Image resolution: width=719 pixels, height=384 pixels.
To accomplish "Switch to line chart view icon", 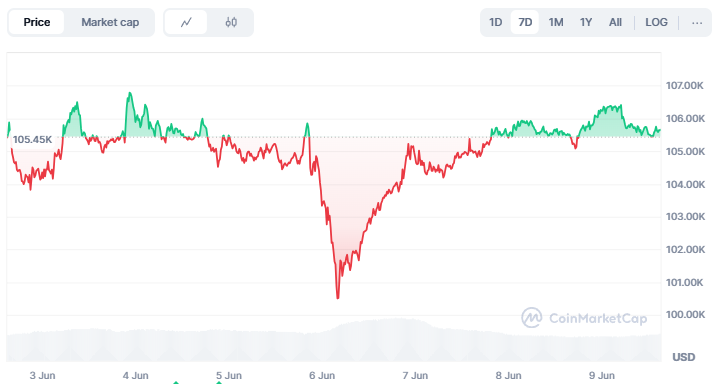I will pos(186,22).
